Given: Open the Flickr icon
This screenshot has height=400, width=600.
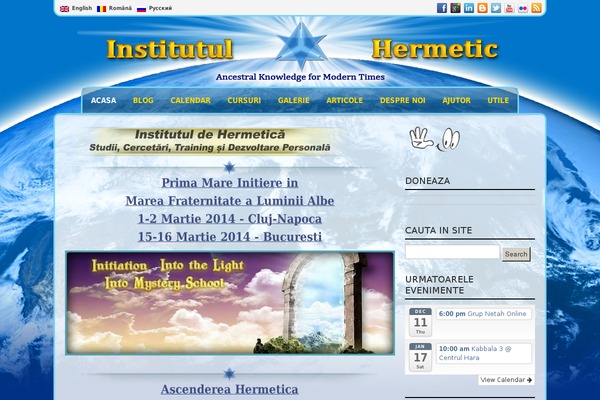Looking at the screenshot, I should 523,8.
